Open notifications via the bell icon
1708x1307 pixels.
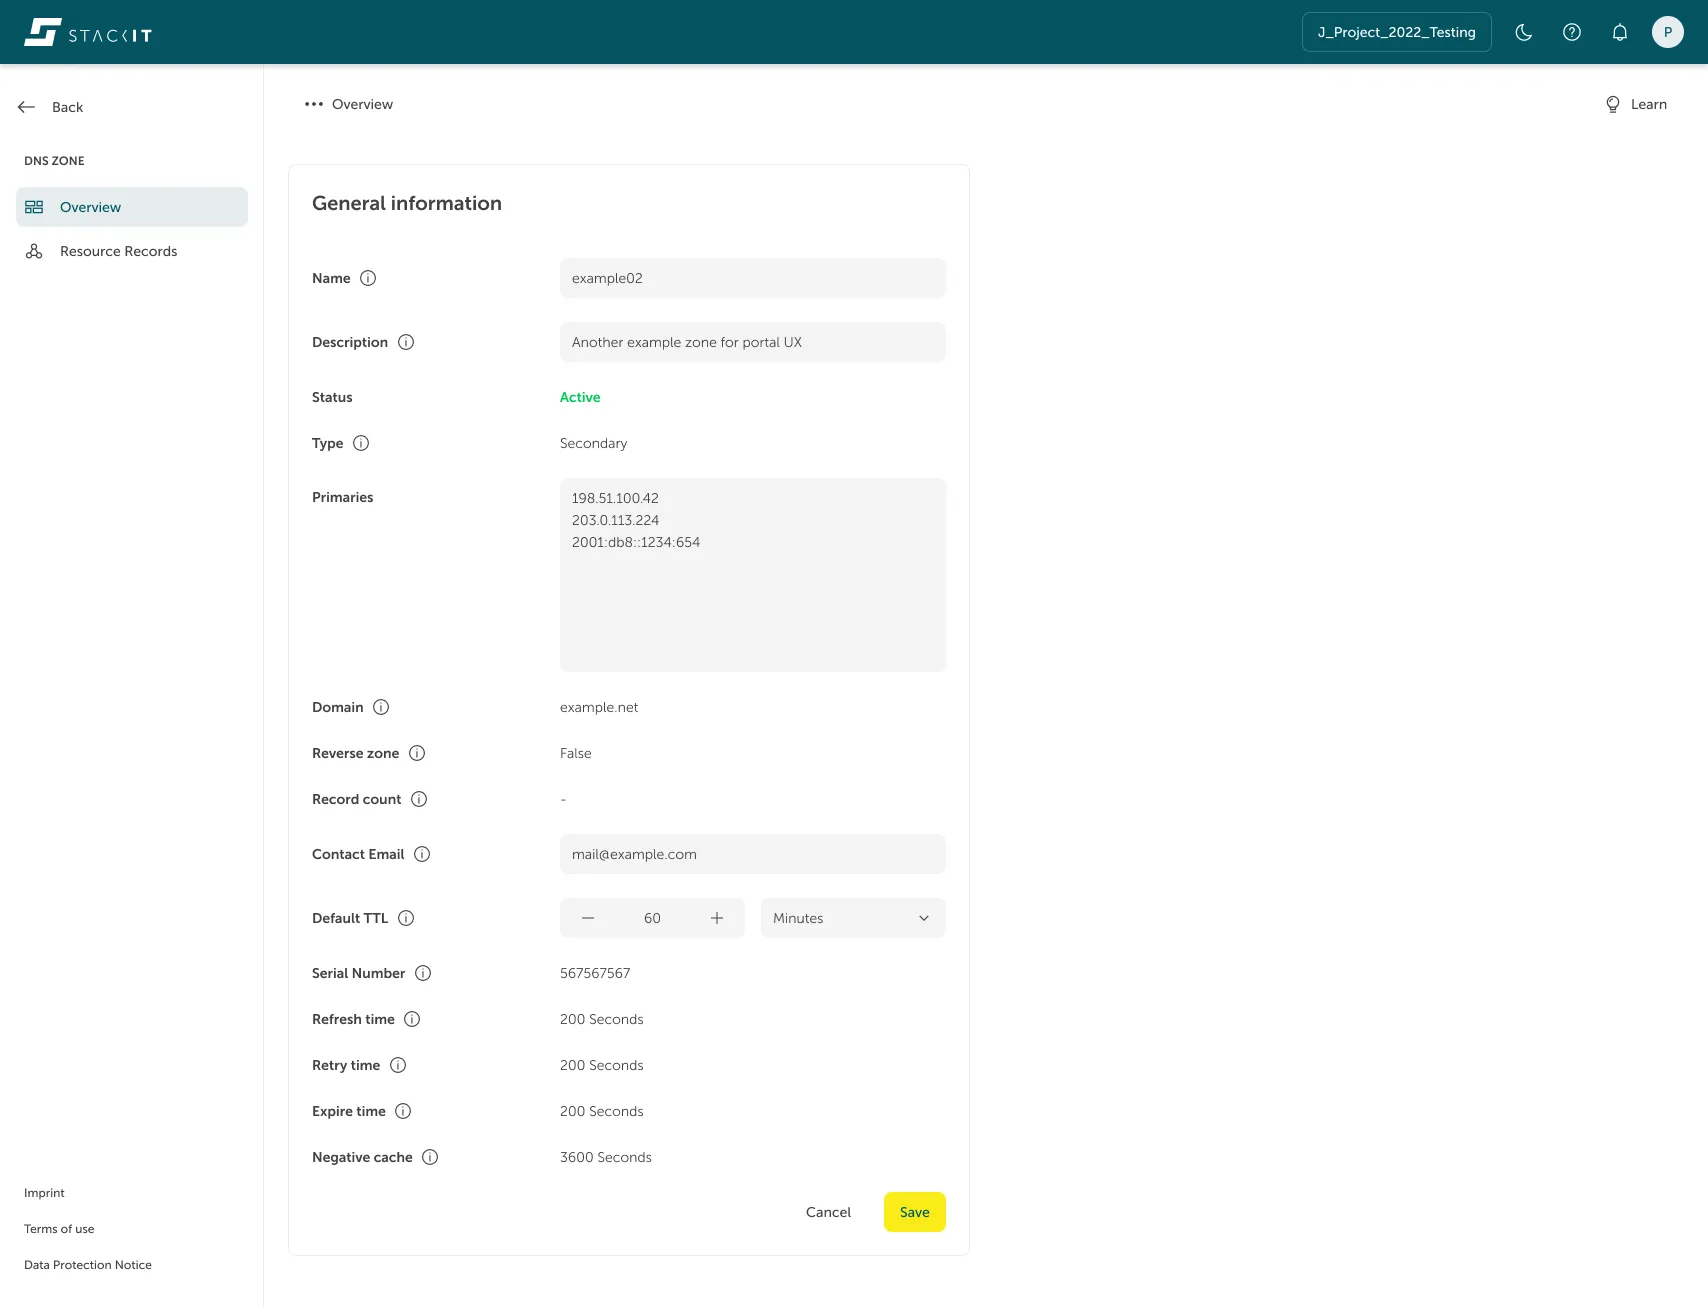pos(1619,32)
